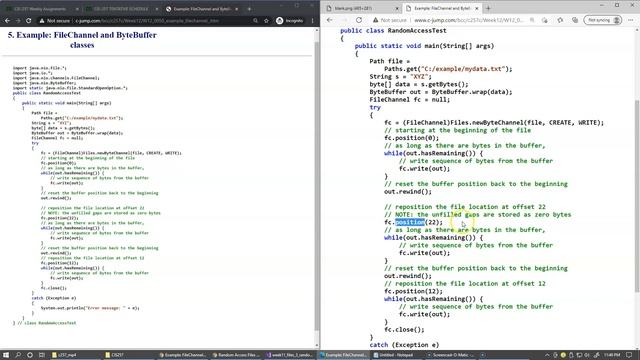Close the blank.png tab in Edge

pyautogui.click(x=397, y=8)
